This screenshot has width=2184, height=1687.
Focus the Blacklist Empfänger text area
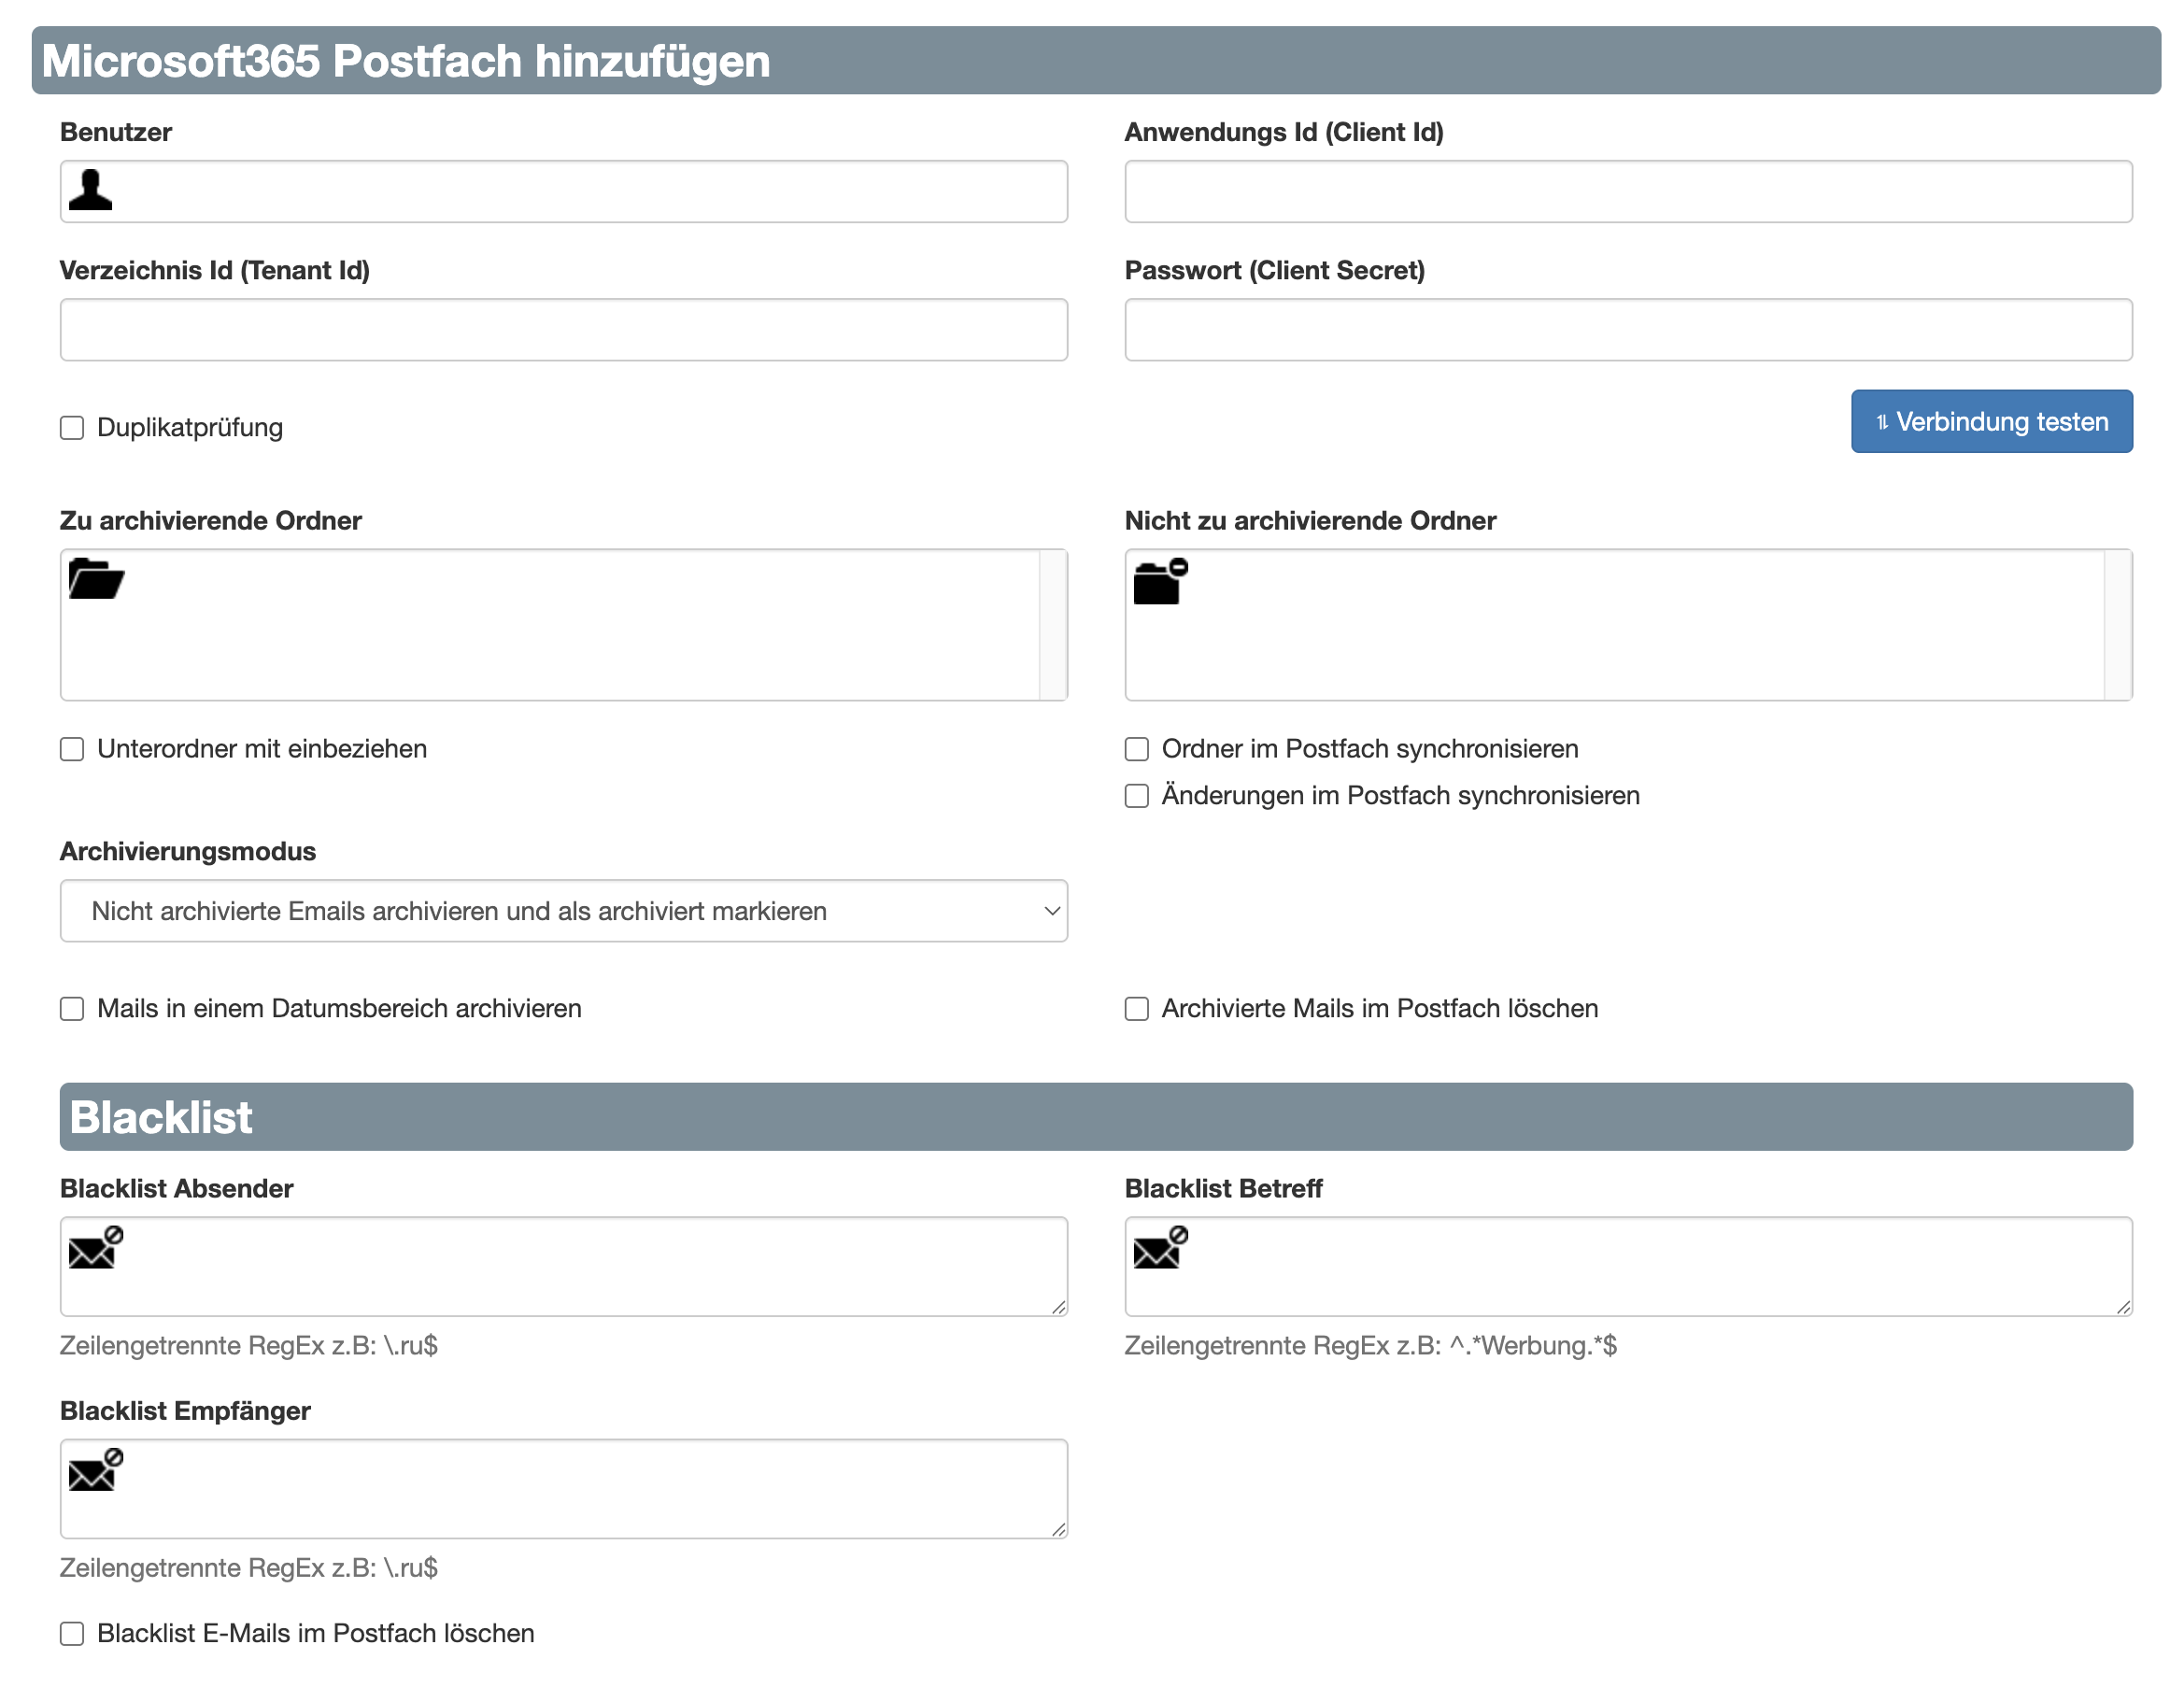pos(564,1489)
